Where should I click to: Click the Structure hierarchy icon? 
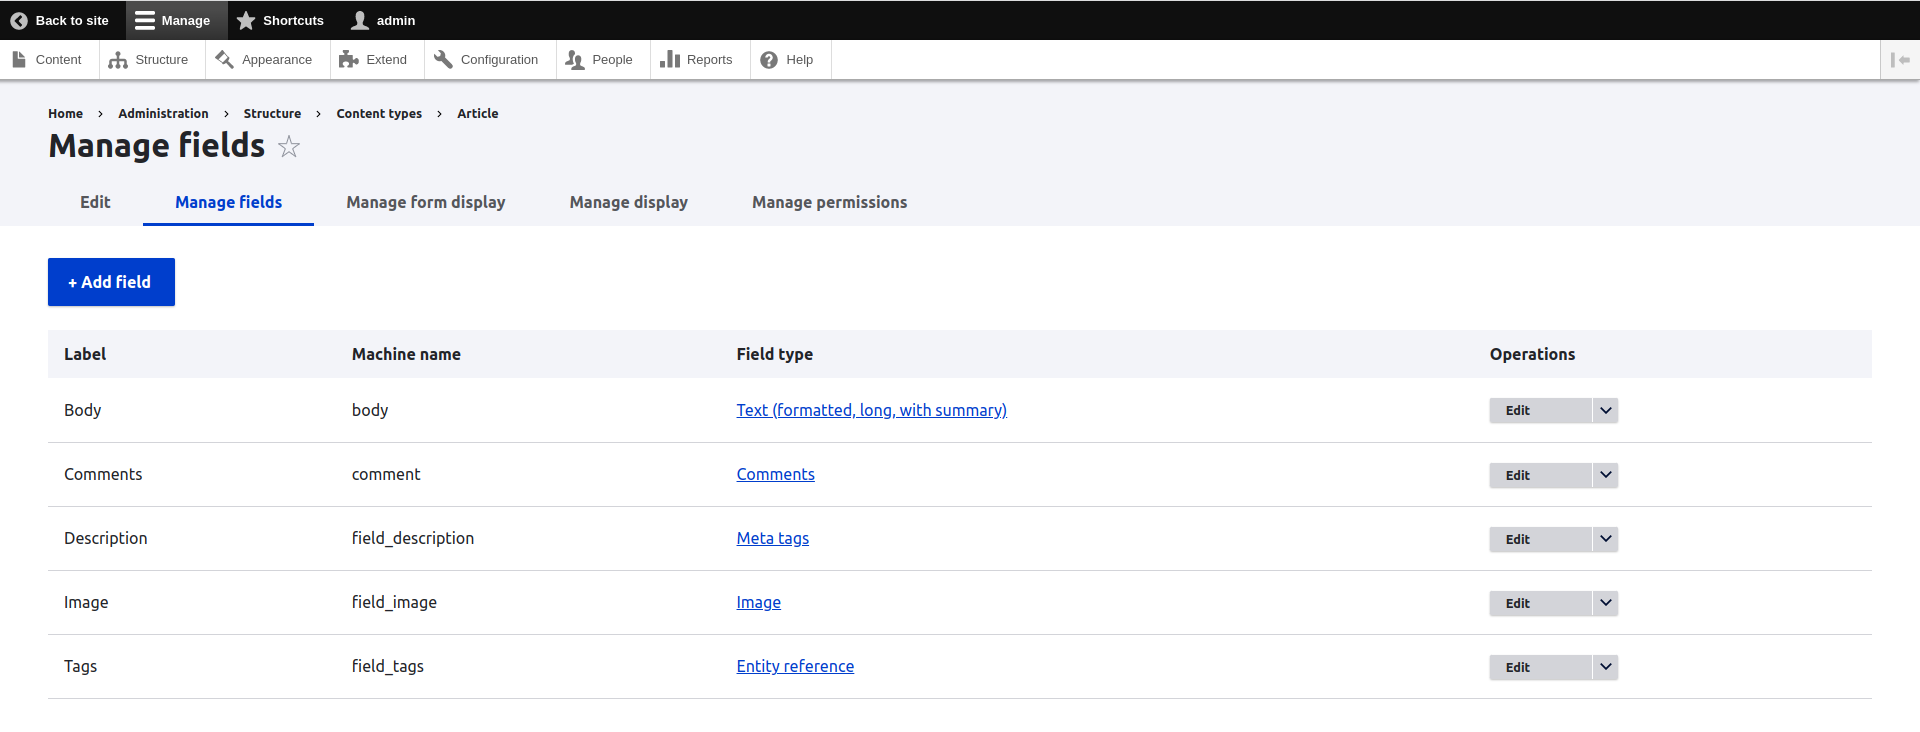coord(118,60)
